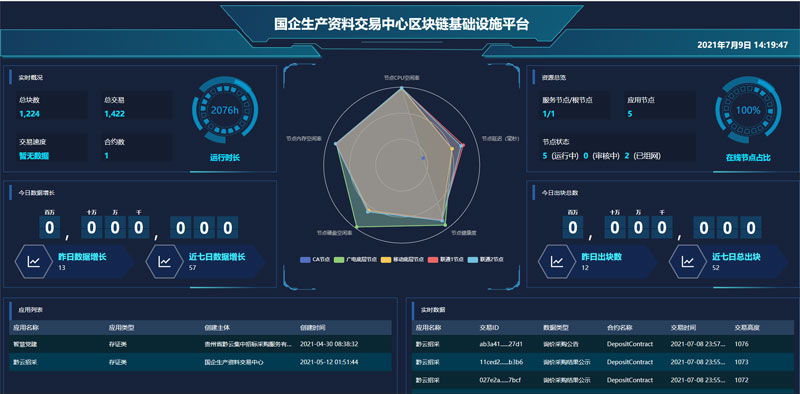800x394 pixels.
Task: Click the 昨日数据增长 chart icon
Action: [34, 262]
